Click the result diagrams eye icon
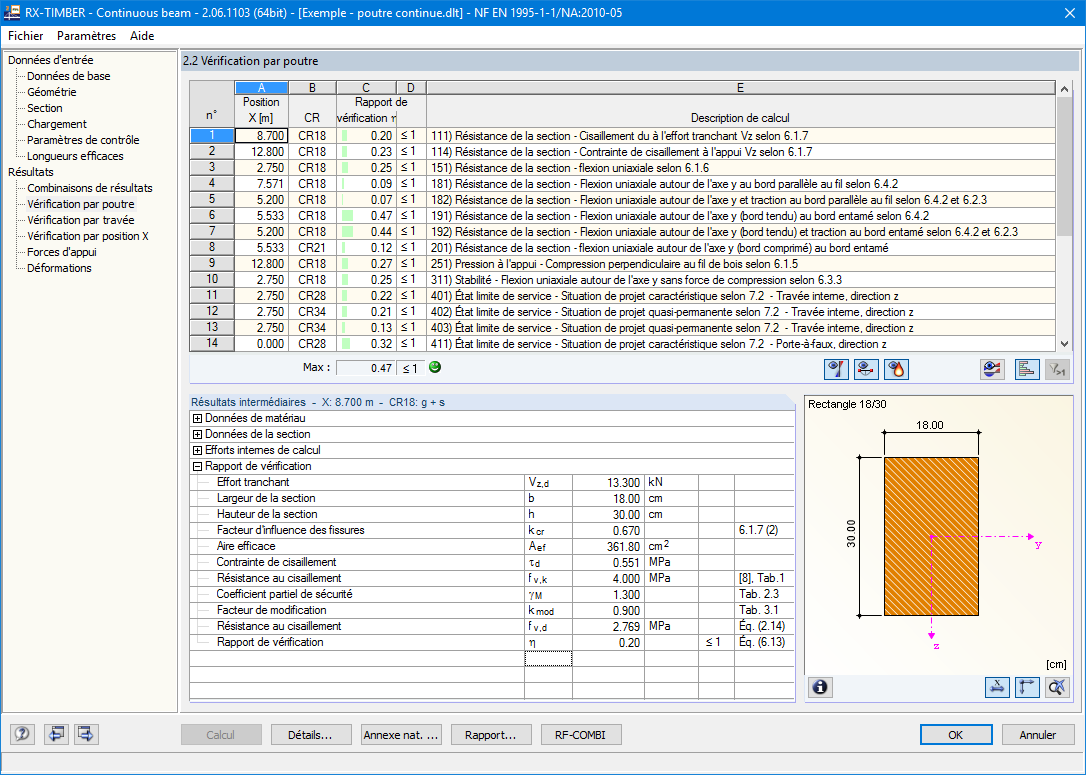Viewport: 1086px width, 775px height. click(x=993, y=369)
